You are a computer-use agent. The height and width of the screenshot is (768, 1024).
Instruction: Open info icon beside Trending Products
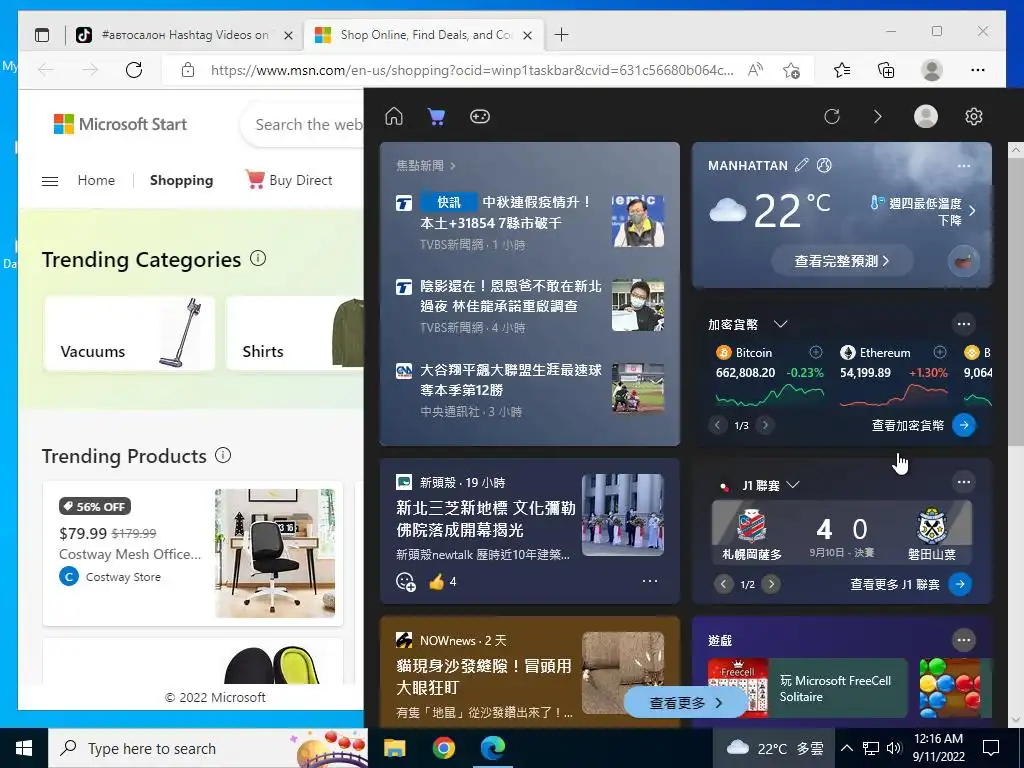click(x=223, y=455)
